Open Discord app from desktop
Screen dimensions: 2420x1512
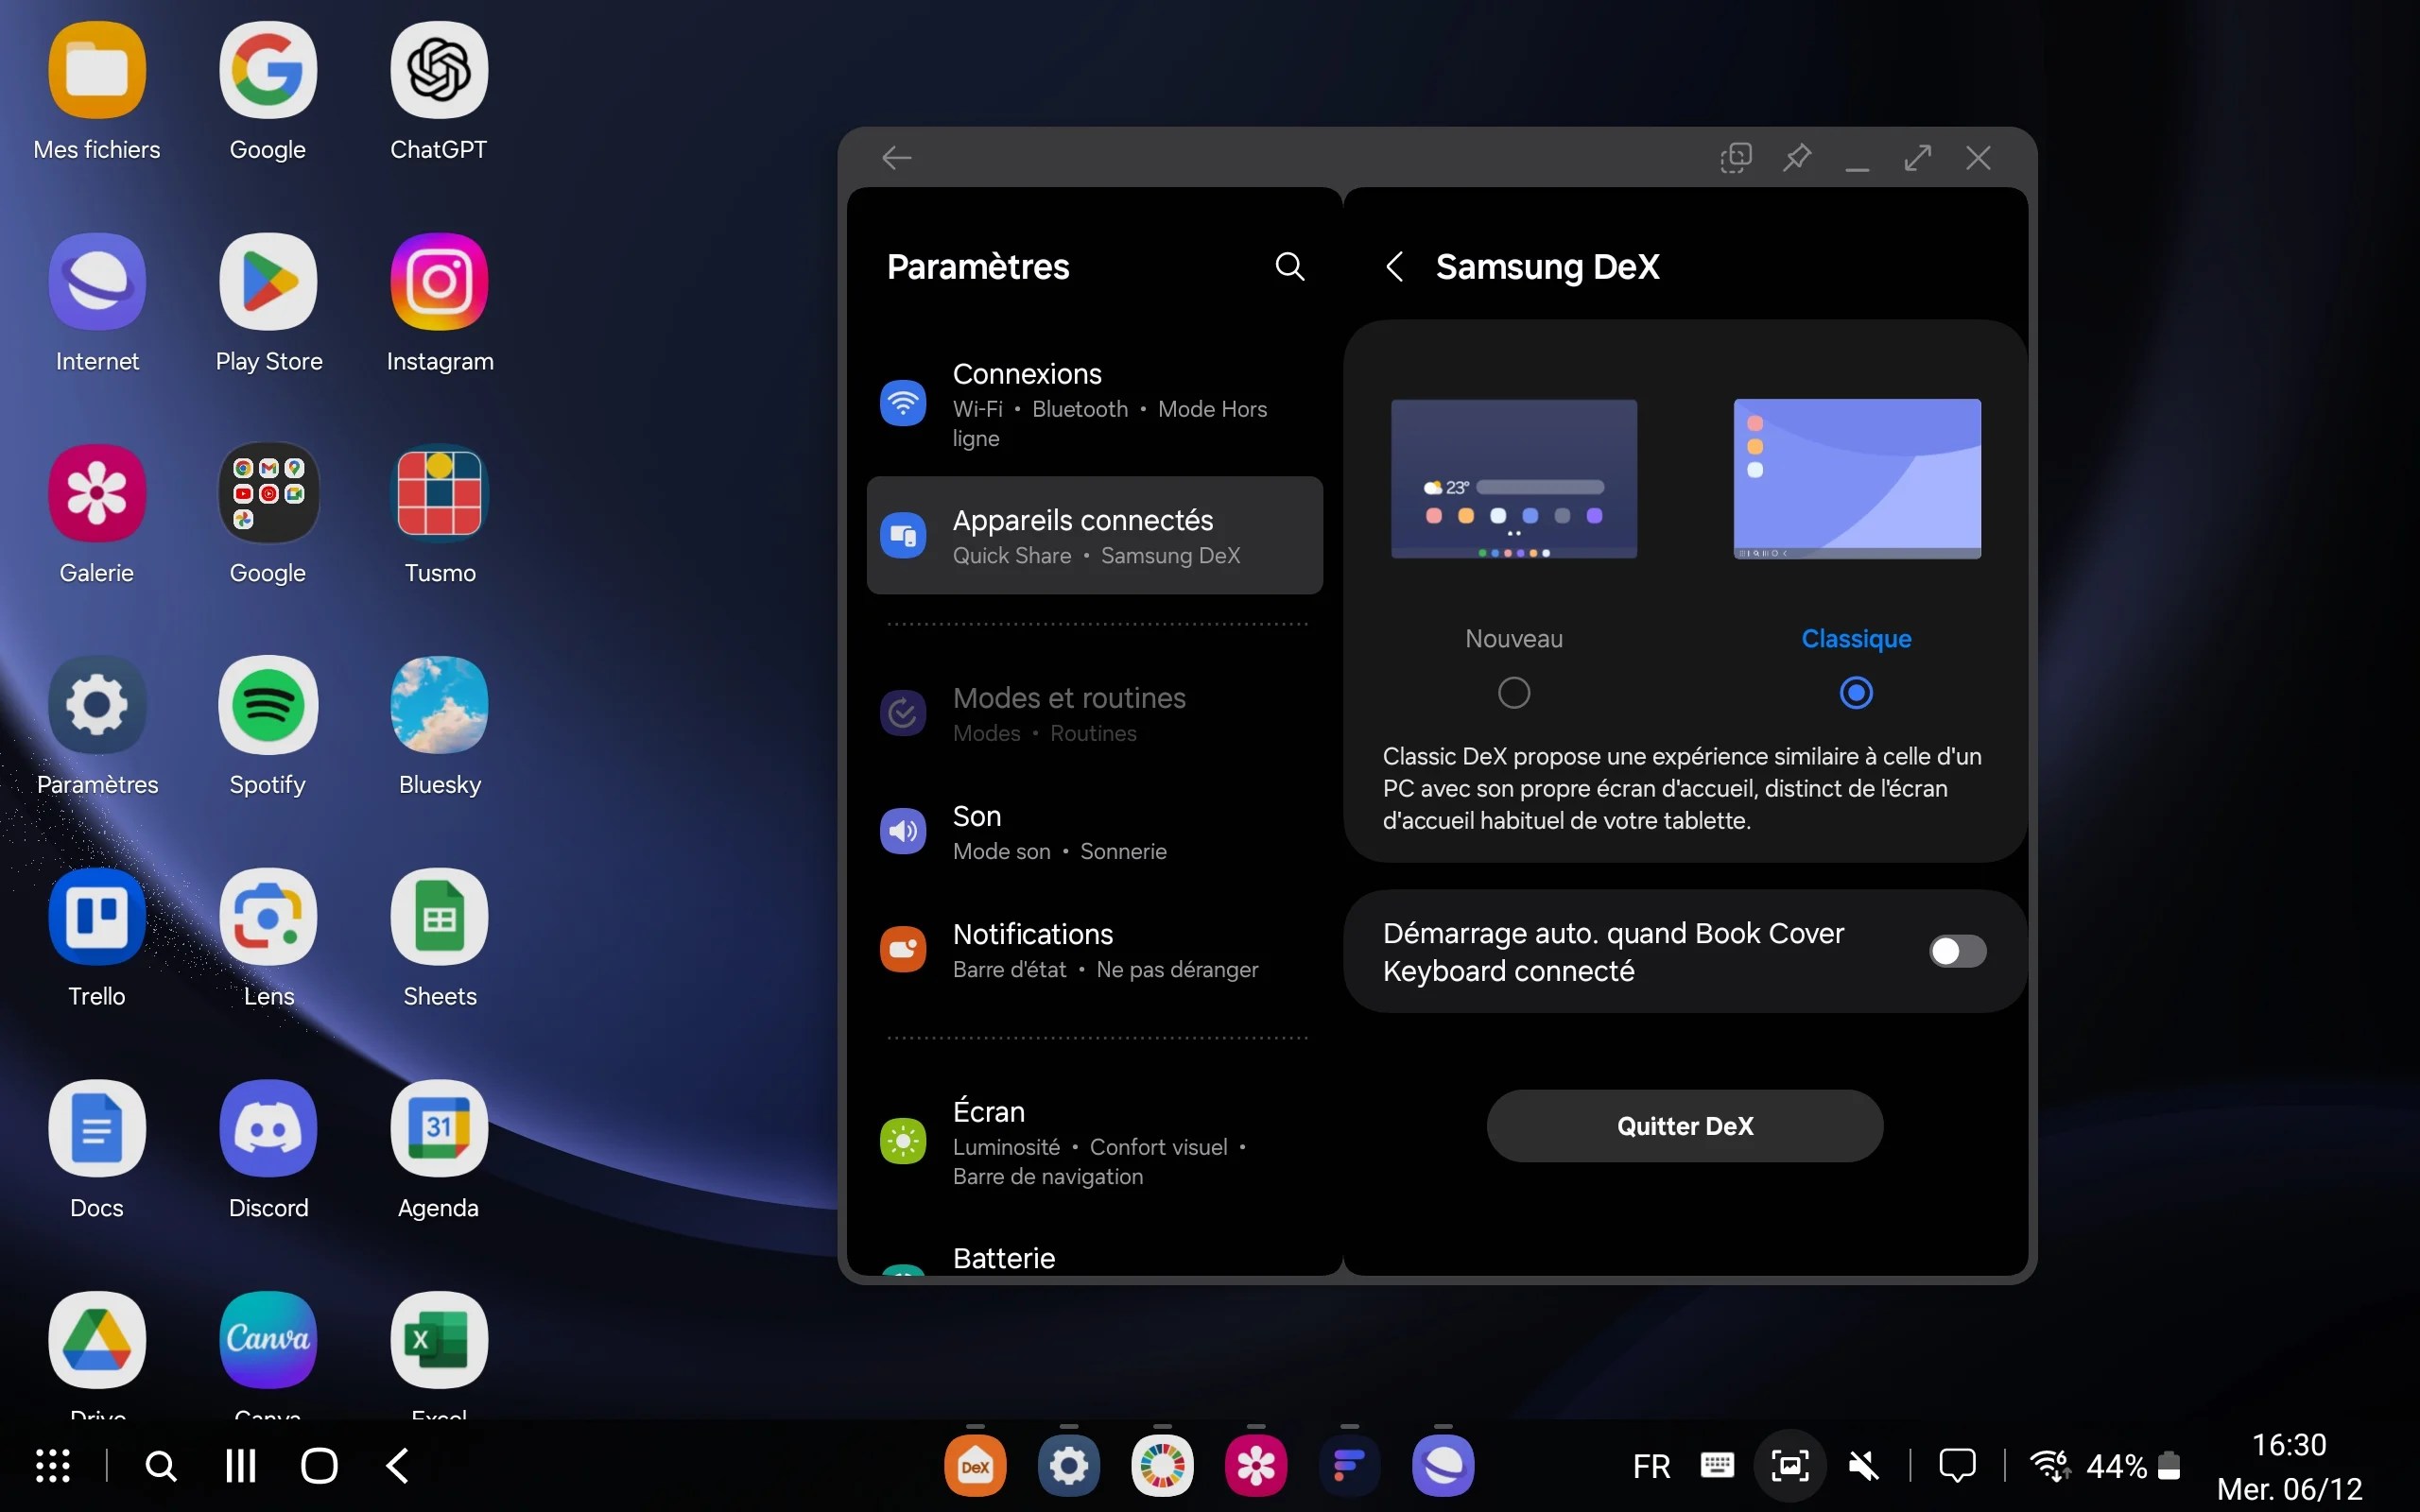pyautogui.click(x=267, y=1127)
